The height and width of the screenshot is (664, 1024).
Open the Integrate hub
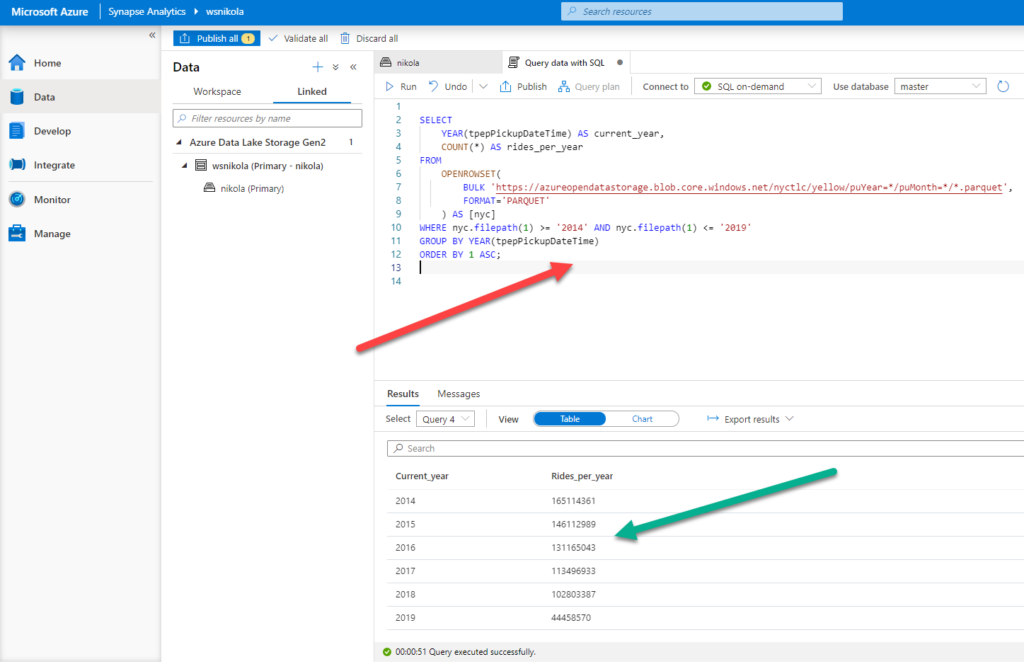[54, 165]
